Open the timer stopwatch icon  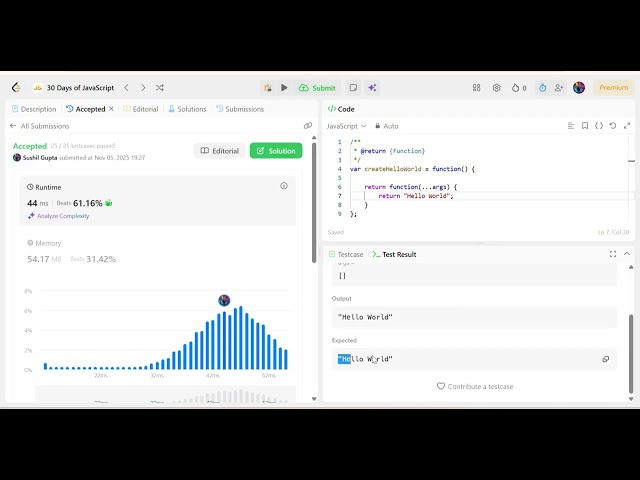(x=542, y=88)
